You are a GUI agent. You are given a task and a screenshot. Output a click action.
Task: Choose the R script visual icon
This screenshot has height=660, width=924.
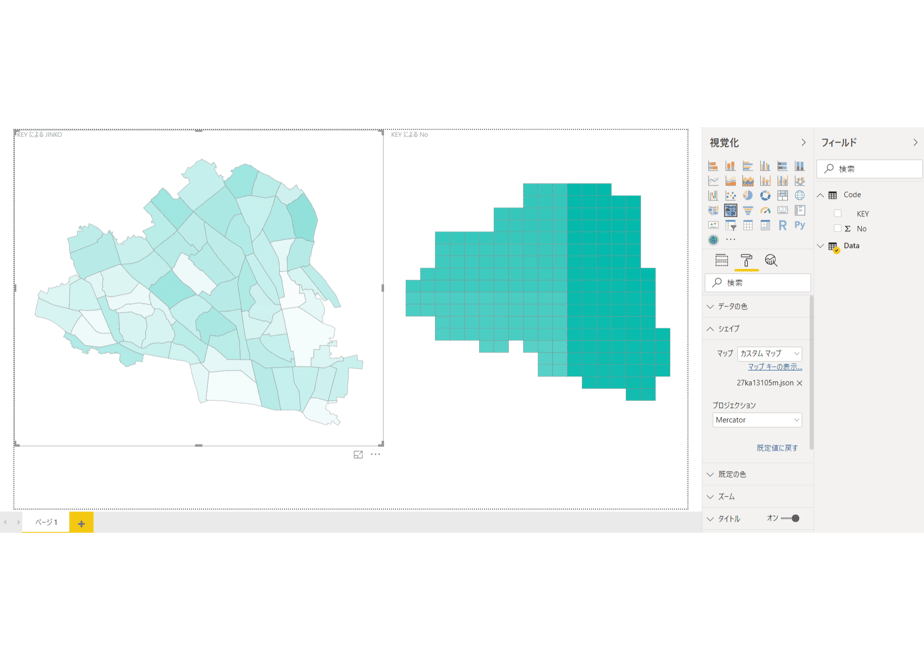tap(782, 225)
